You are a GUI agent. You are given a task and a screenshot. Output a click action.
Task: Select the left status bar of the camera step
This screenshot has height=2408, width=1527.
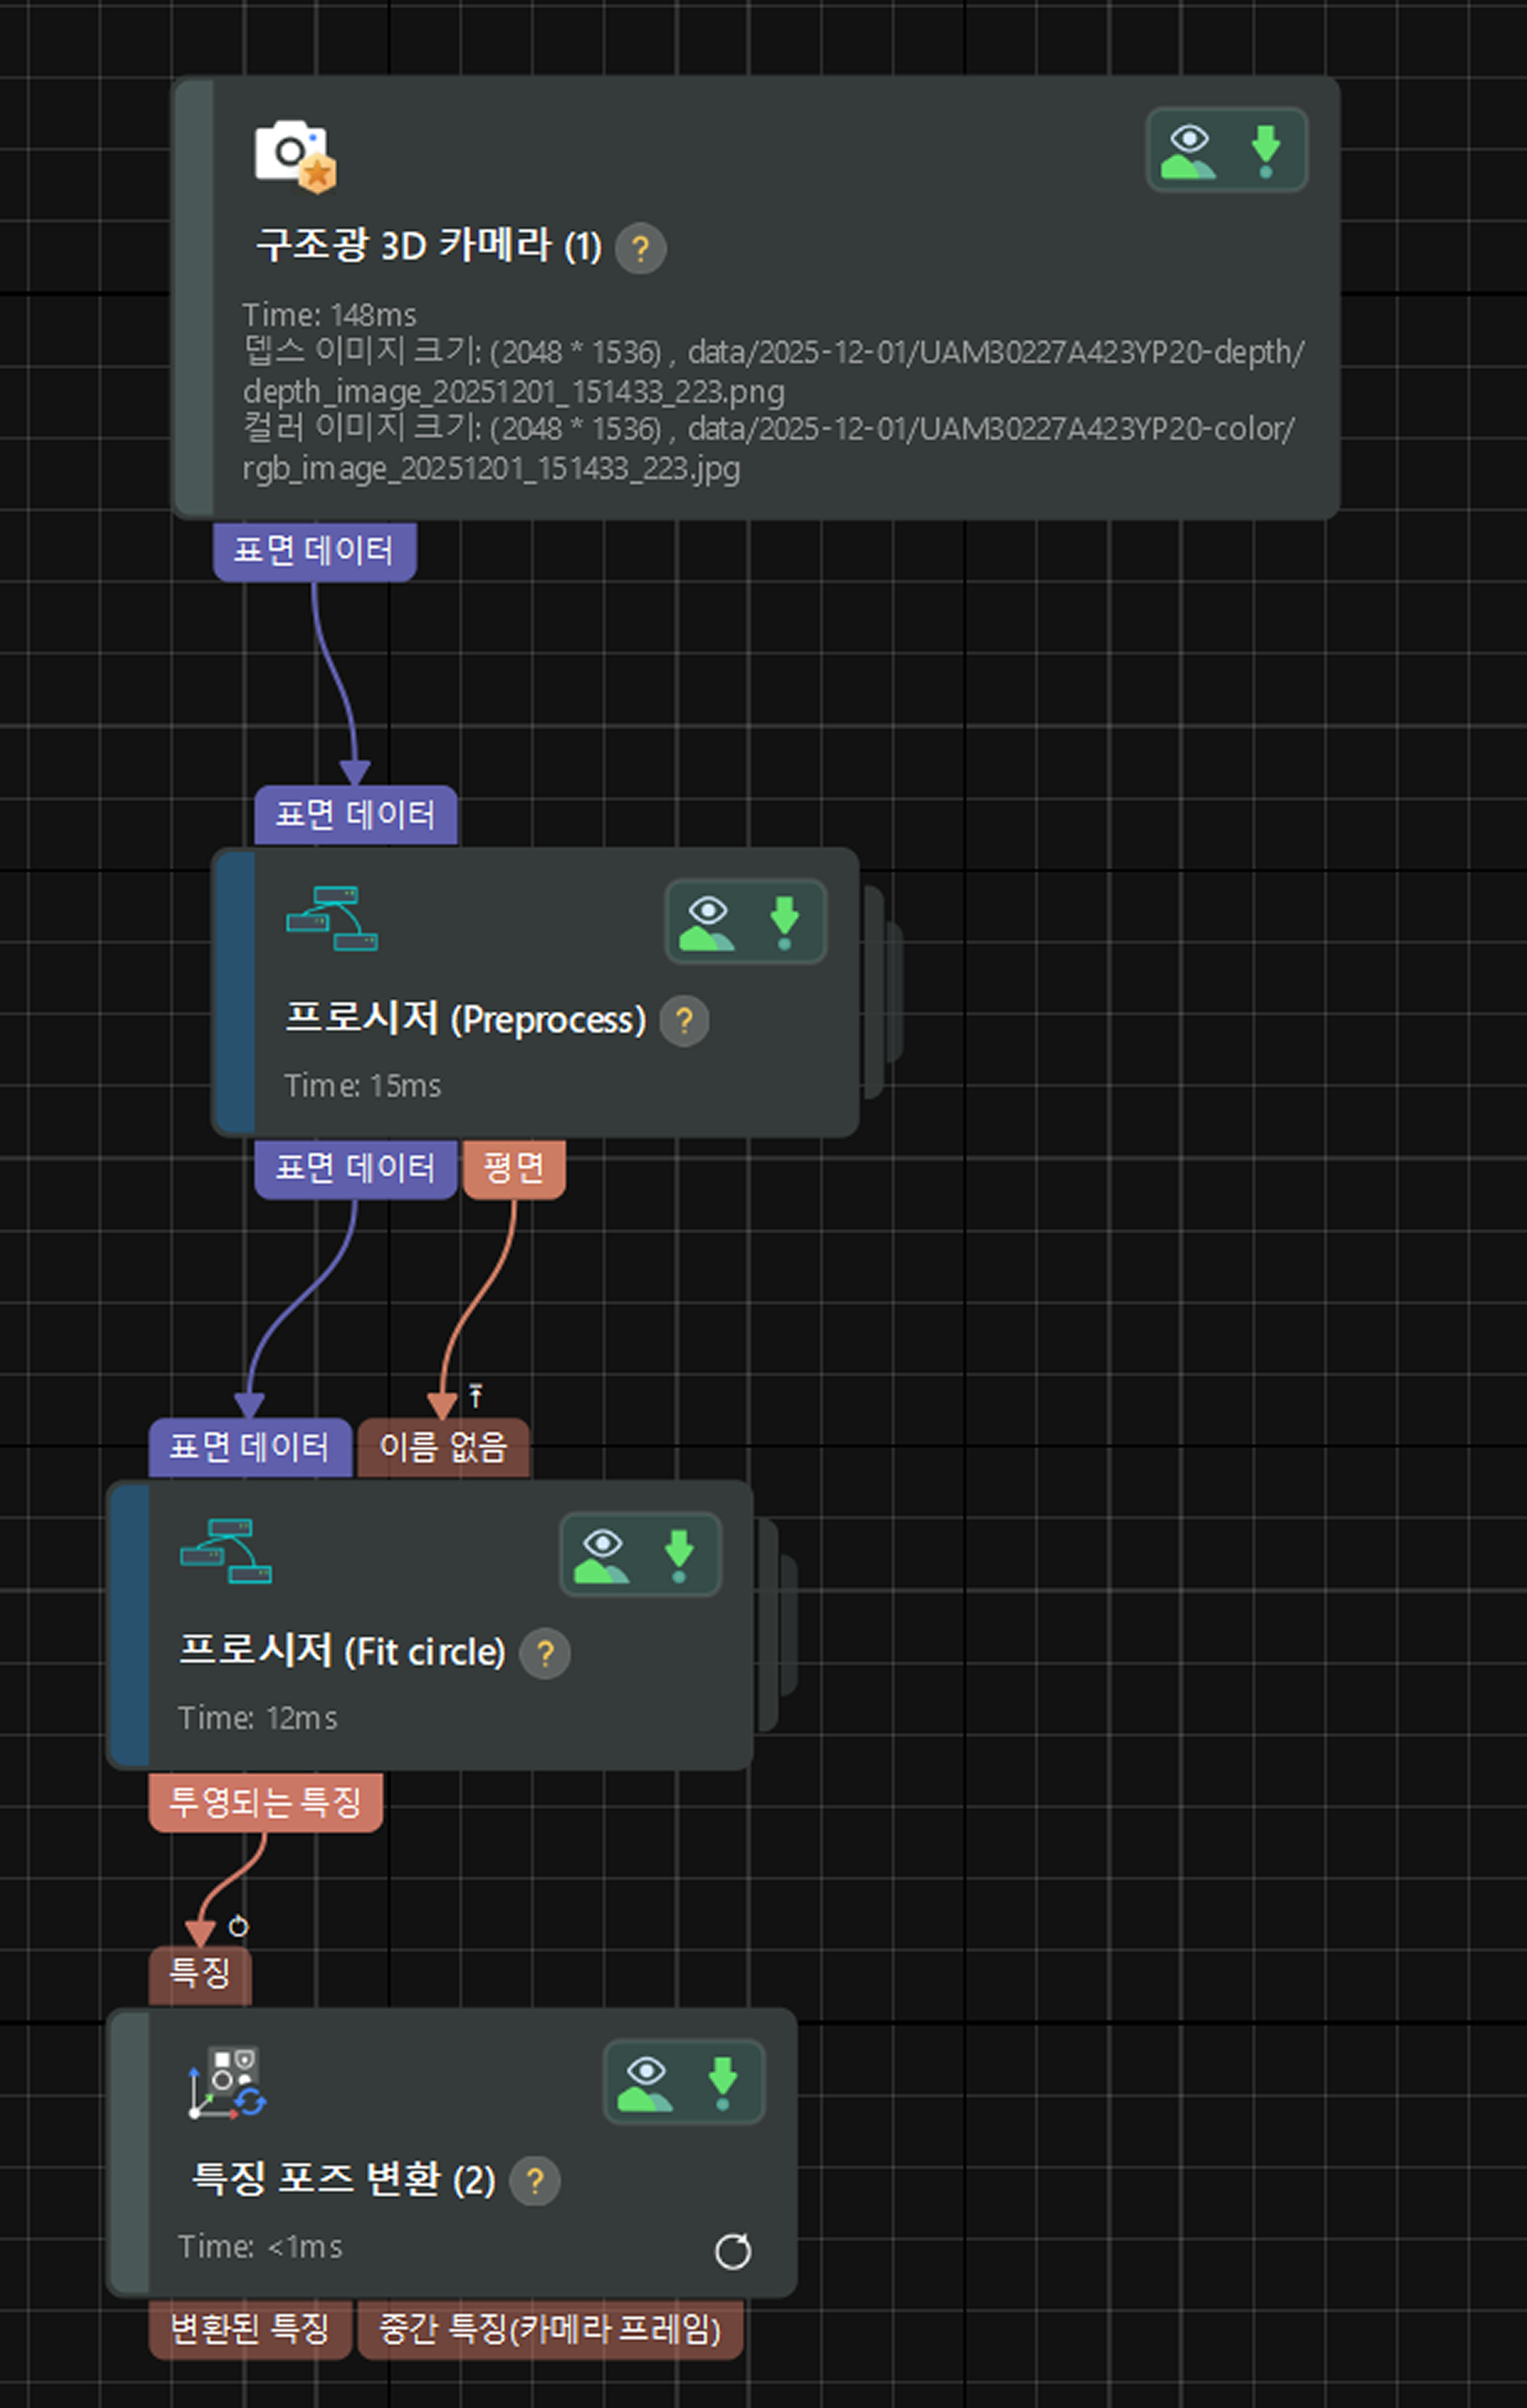(x=194, y=297)
